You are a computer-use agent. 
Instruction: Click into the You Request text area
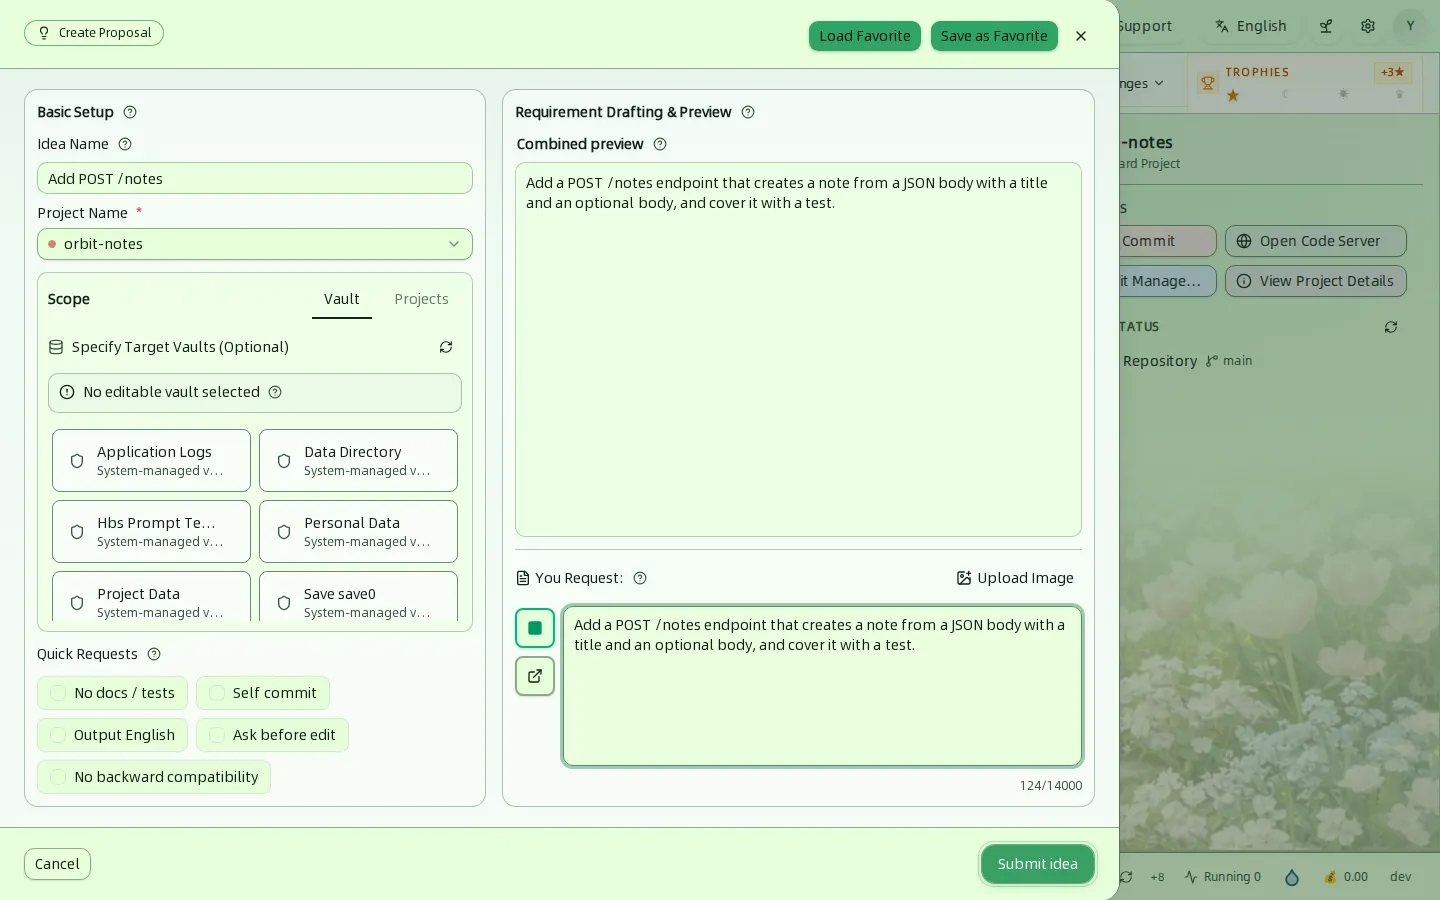pos(822,686)
